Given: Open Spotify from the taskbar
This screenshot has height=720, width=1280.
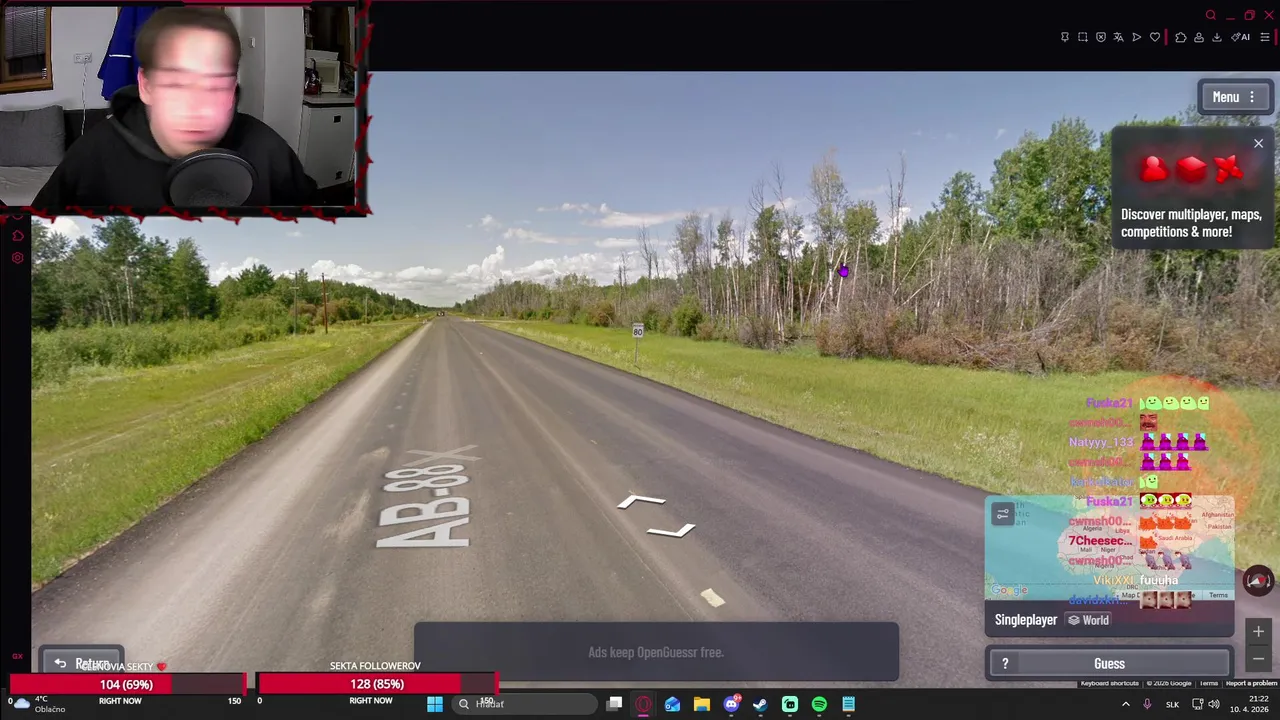Looking at the screenshot, I should 819,704.
